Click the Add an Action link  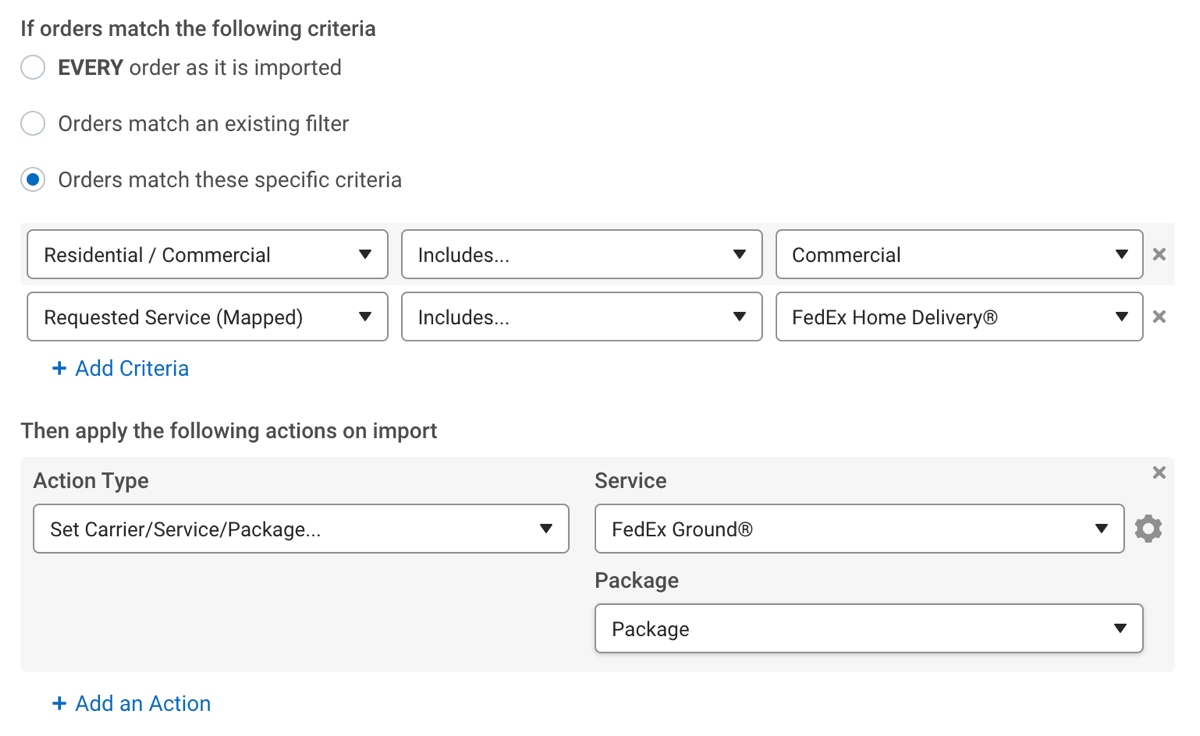point(131,703)
